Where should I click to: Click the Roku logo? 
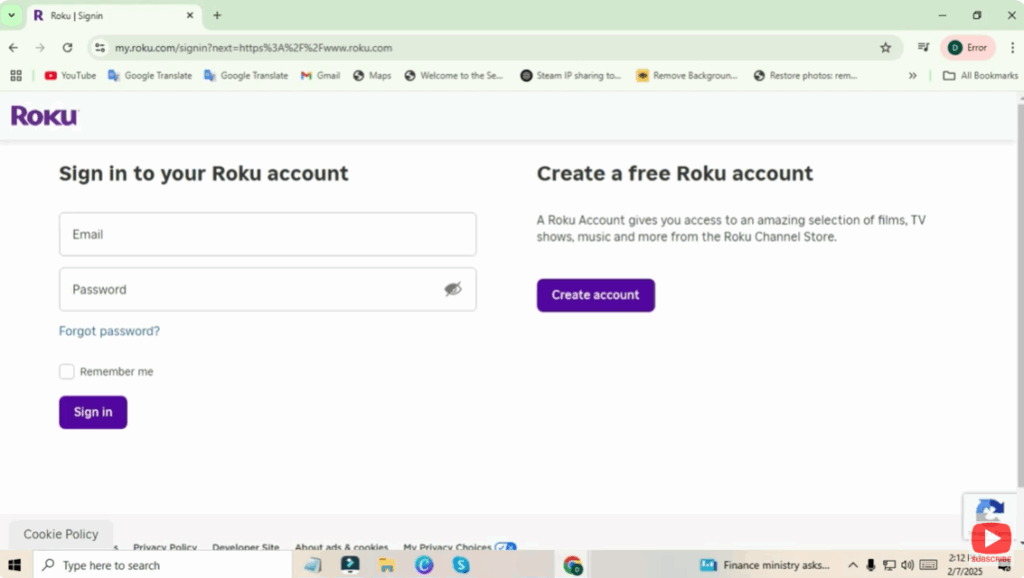(44, 115)
